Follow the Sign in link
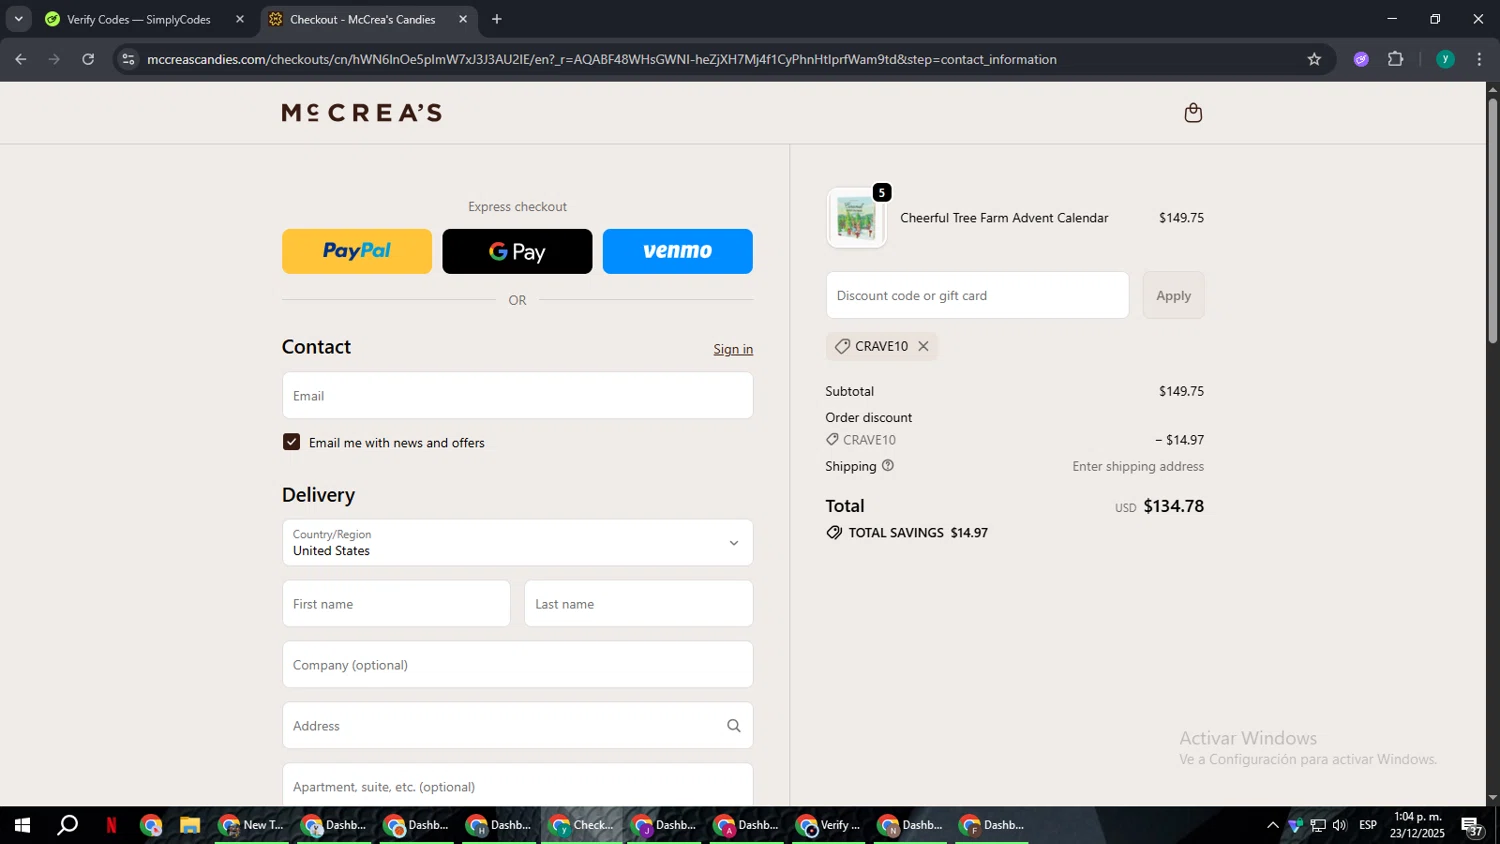The image size is (1500, 844). (733, 349)
